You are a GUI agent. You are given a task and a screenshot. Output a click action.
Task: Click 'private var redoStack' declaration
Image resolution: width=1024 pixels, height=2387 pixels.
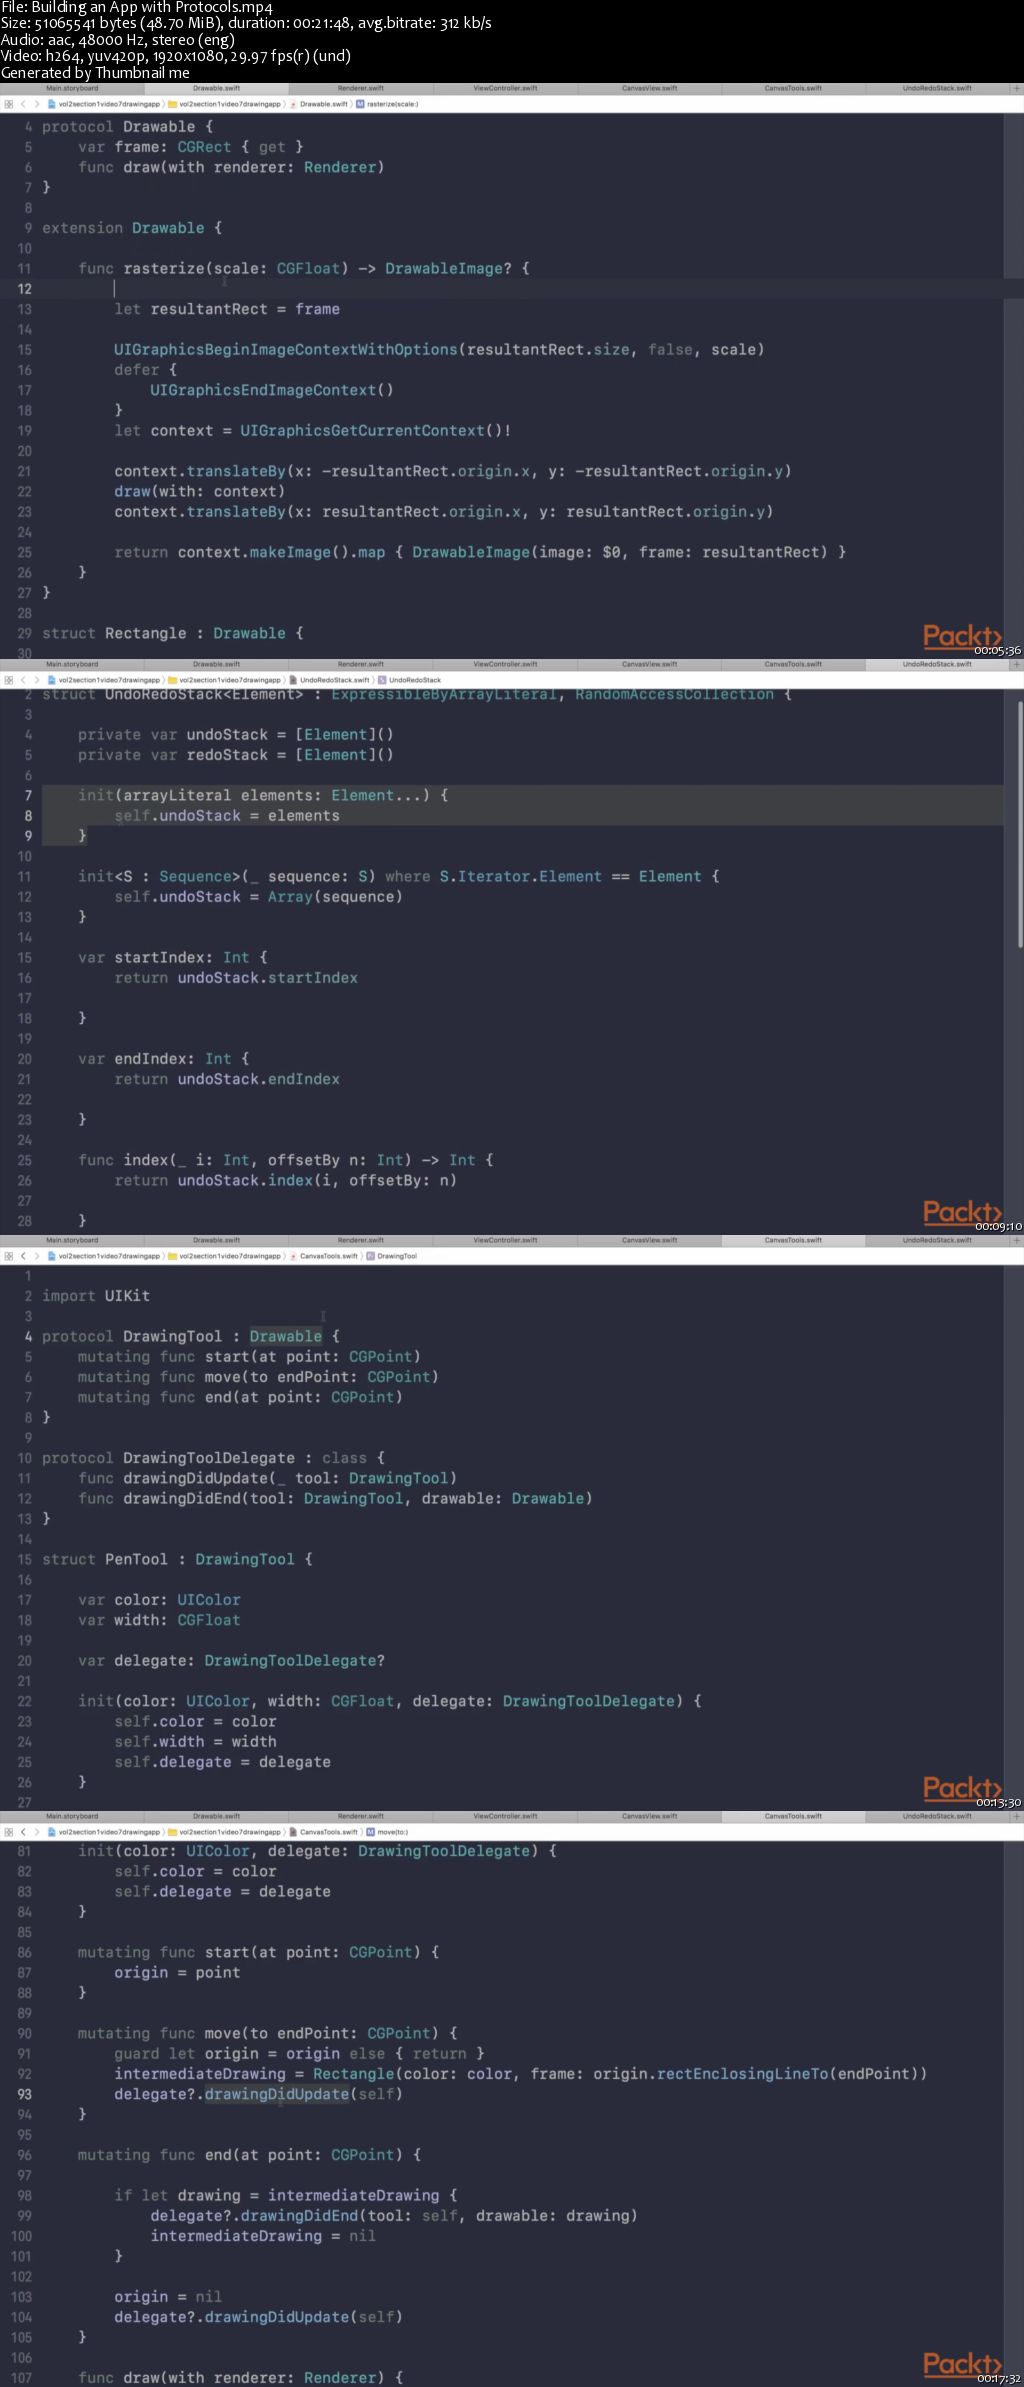[x=236, y=755]
